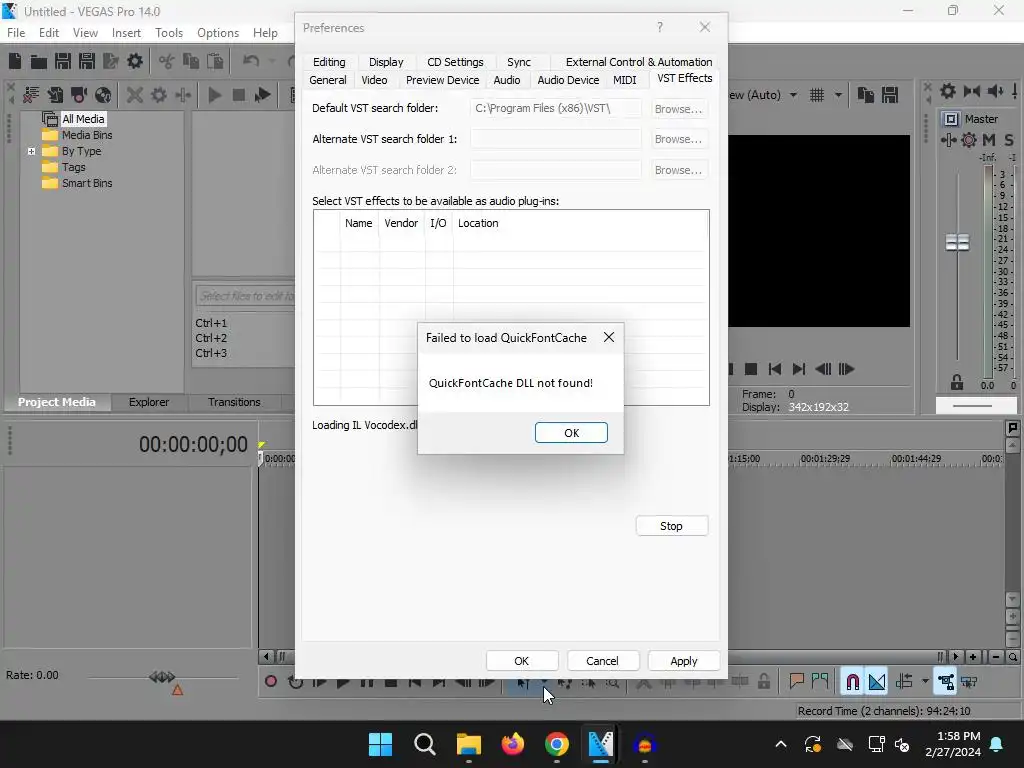Toggle the Master fader lock icon
The width and height of the screenshot is (1024, 768).
click(x=957, y=383)
